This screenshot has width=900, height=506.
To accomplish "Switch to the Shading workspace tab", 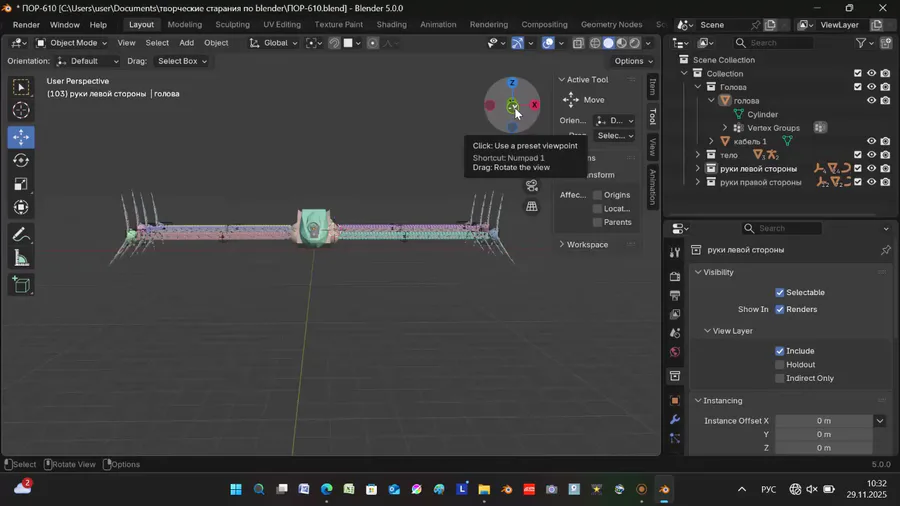I will [x=391, y=25].
